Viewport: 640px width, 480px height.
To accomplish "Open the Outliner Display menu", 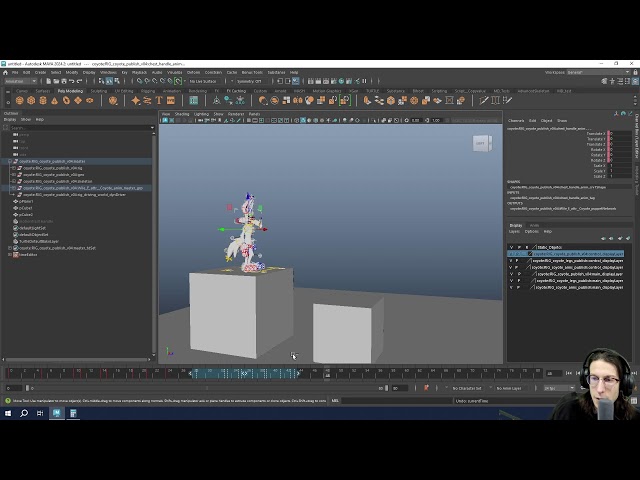I will point(10,120).
